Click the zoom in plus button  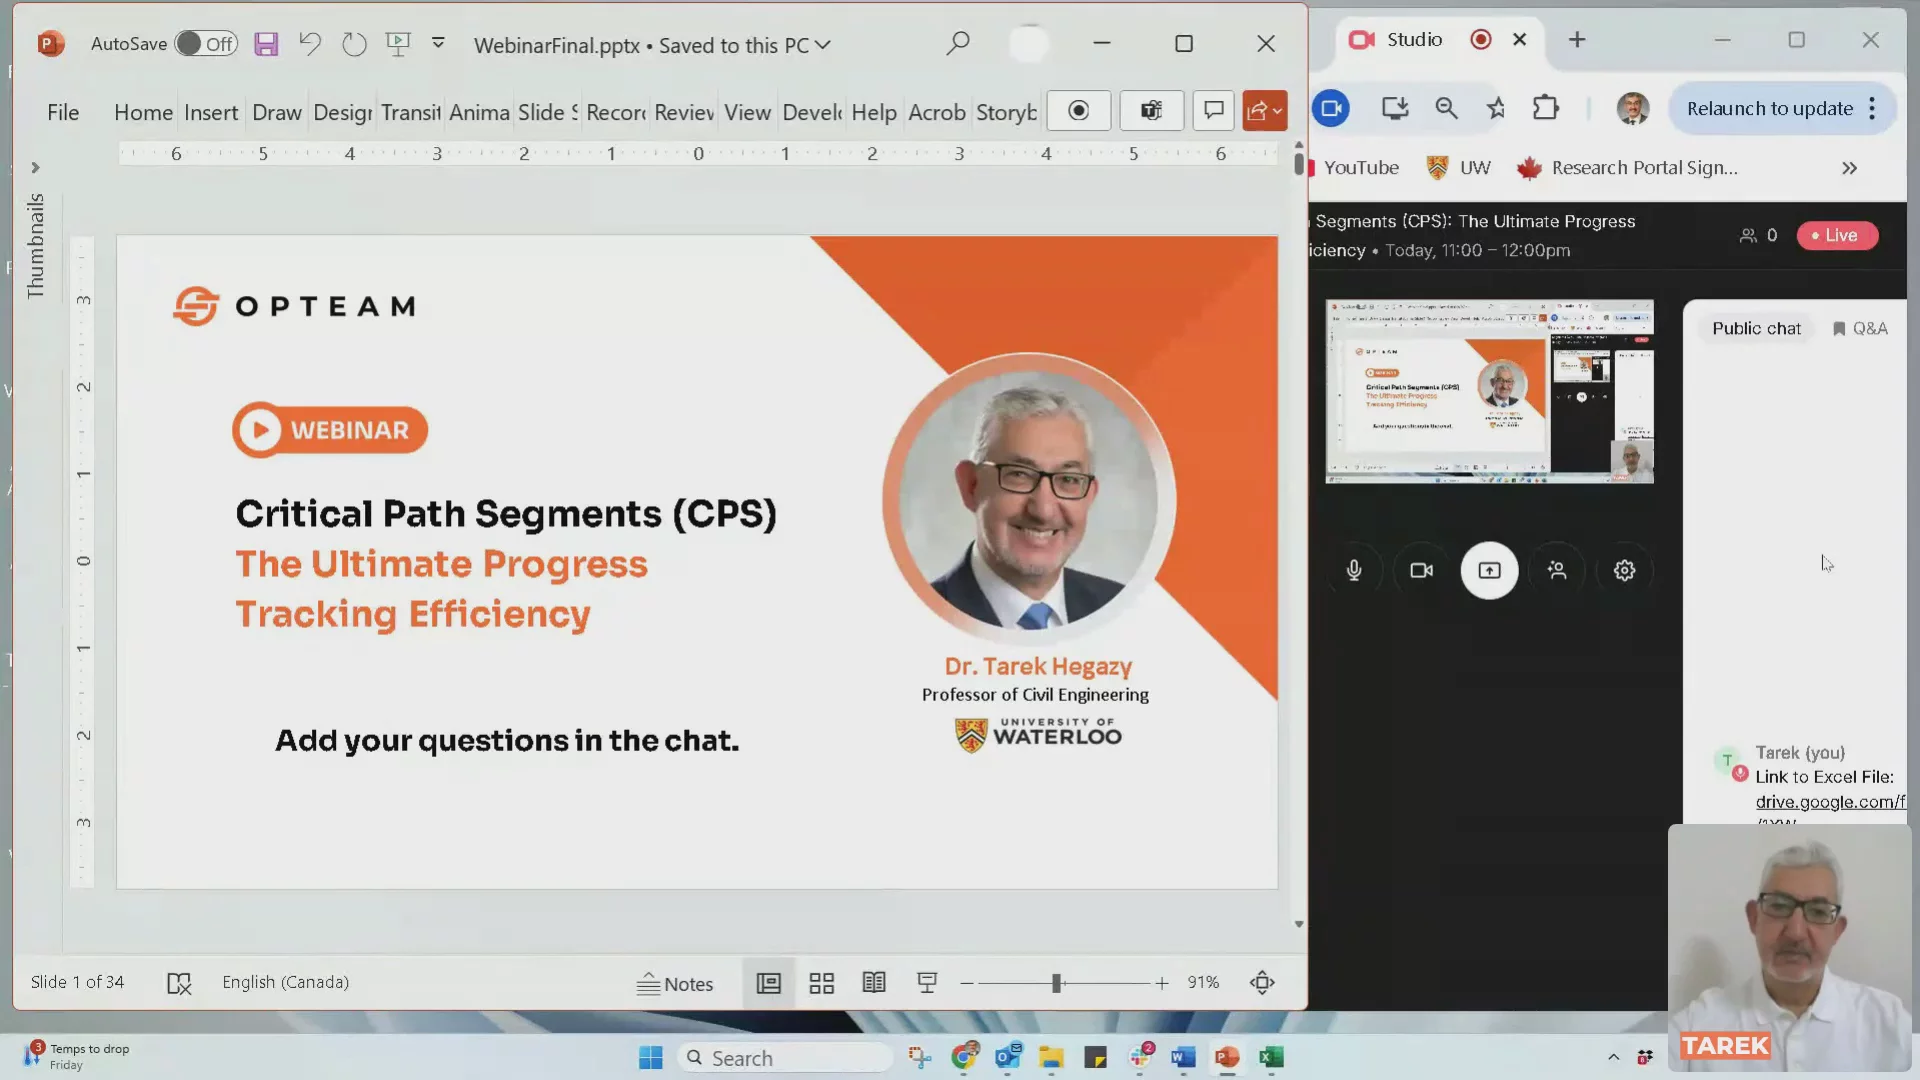click(1161, 984)
